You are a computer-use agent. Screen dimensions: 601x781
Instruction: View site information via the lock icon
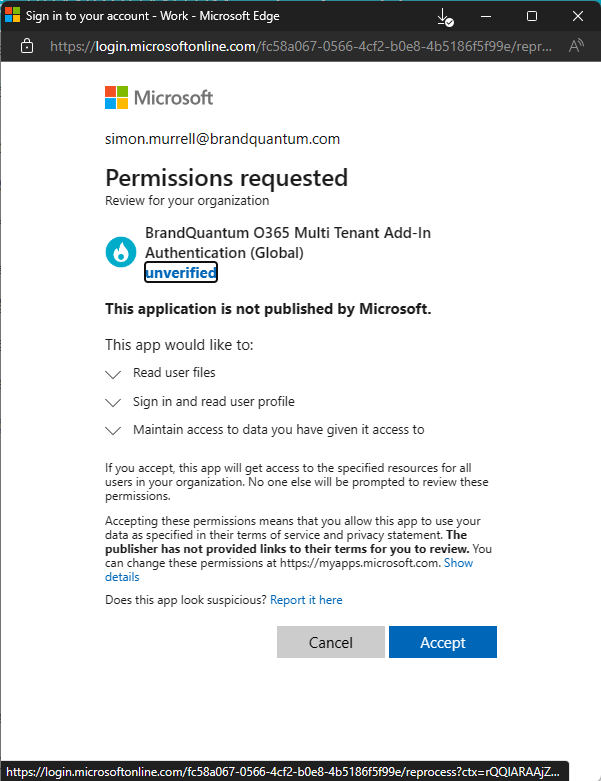coord(27,46)
